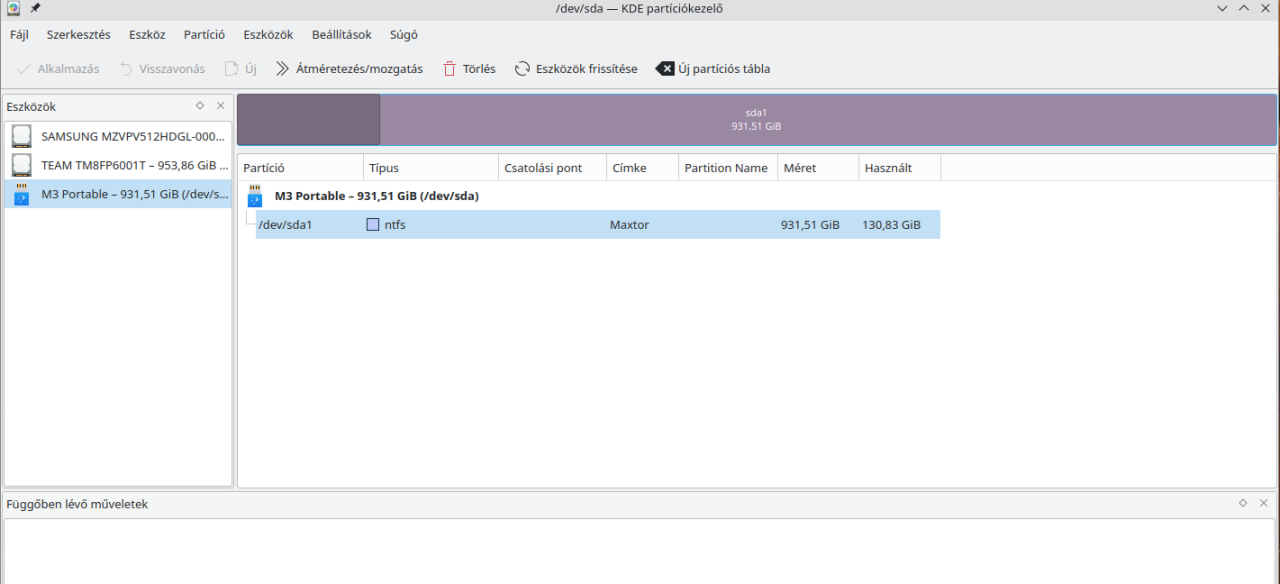Open the Eszközök menu
Screen dimensions: 1280x584
pyautogui.click(x=268, y=34)
